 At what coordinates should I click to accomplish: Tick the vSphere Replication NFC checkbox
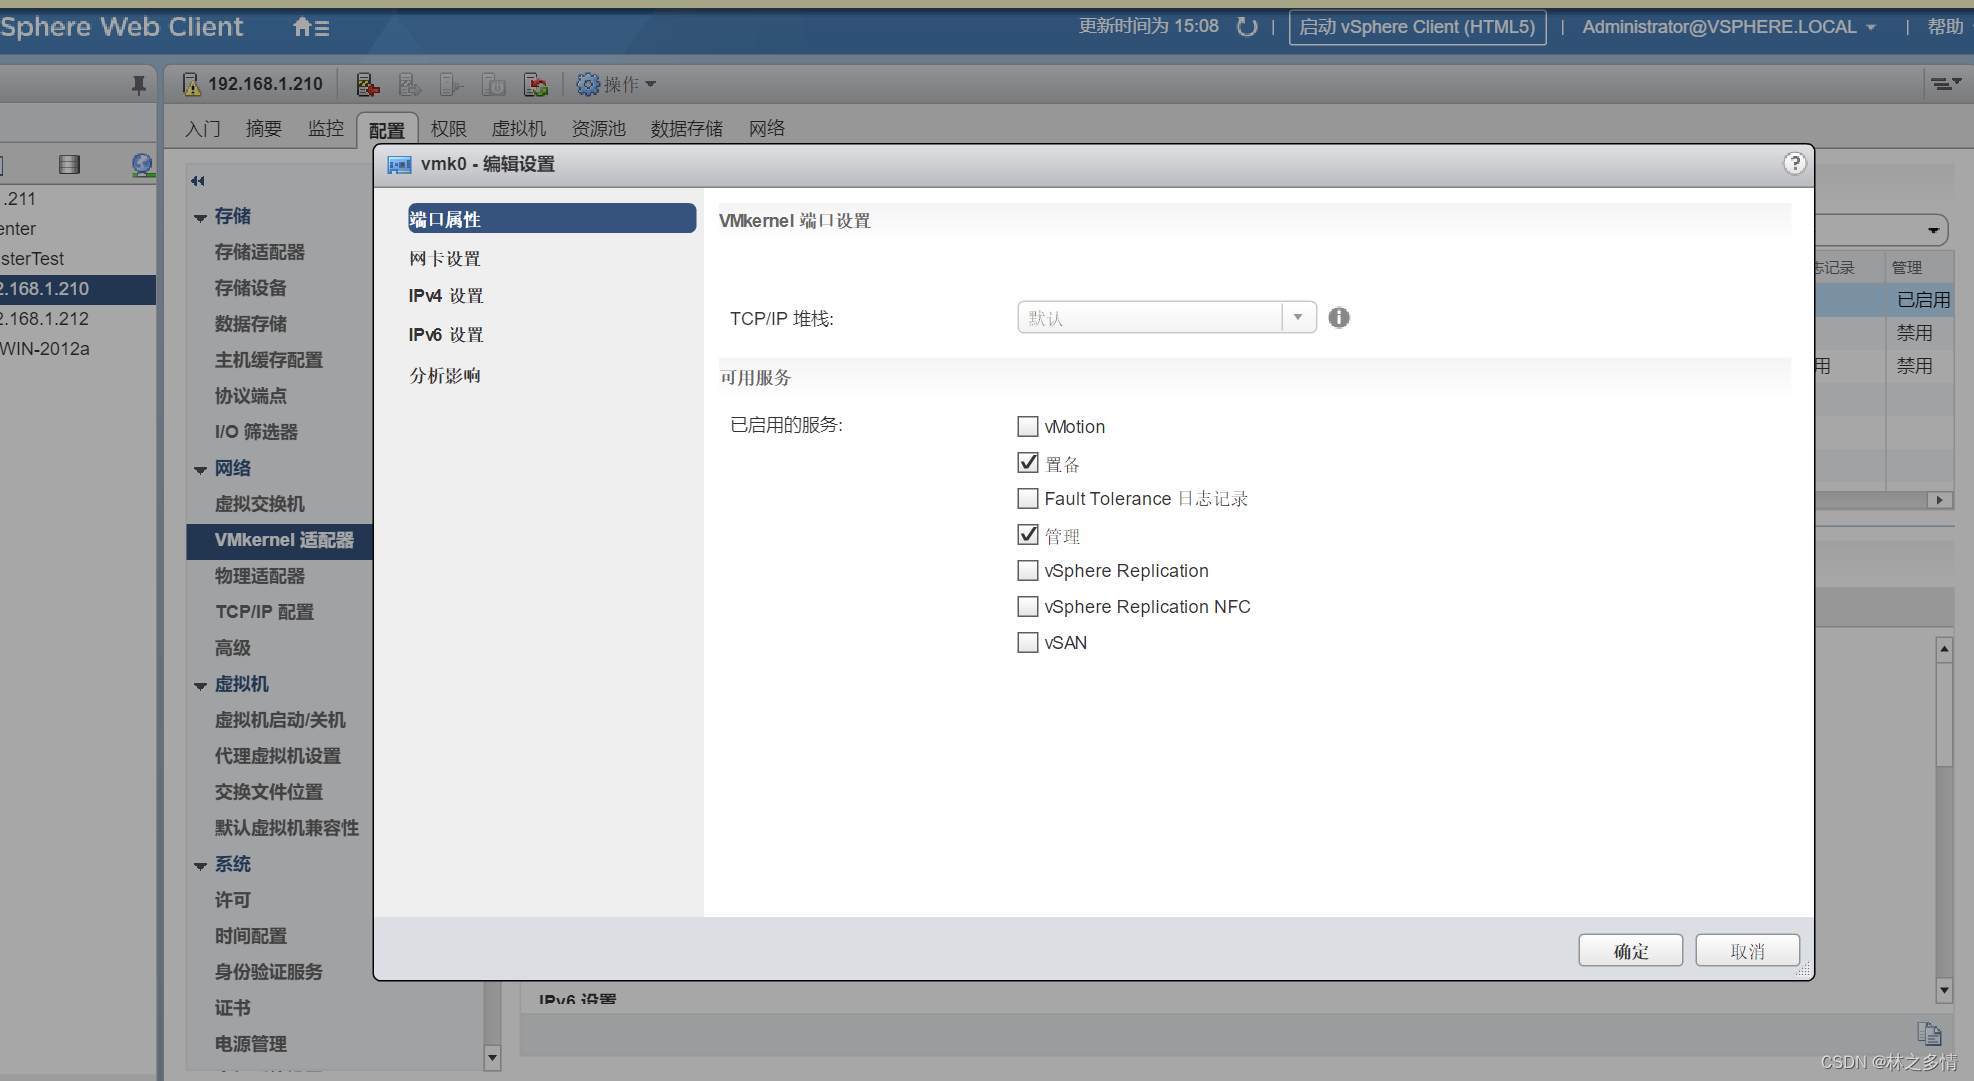[1027, 607]
